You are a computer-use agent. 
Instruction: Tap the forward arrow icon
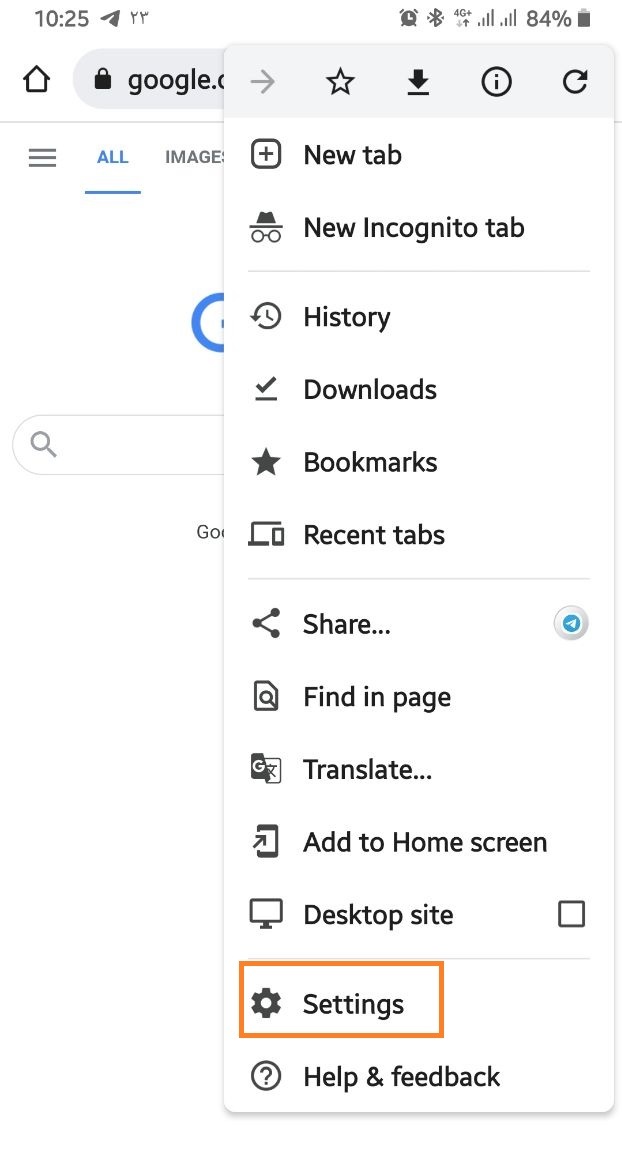[263, 83]
